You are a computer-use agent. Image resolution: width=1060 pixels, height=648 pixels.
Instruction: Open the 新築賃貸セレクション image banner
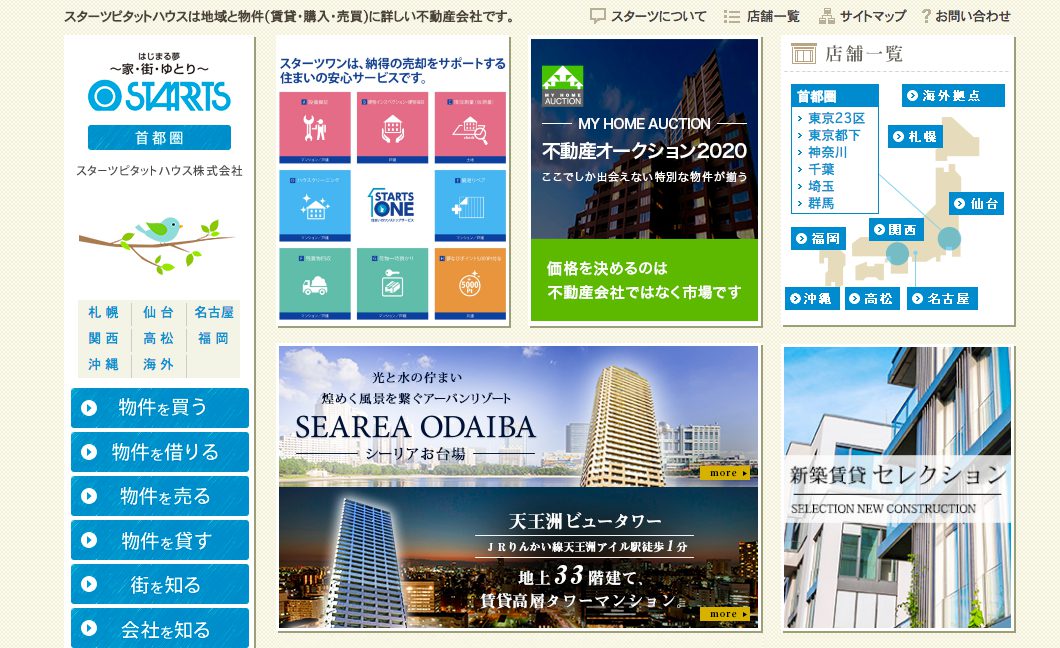coord(897,488)
